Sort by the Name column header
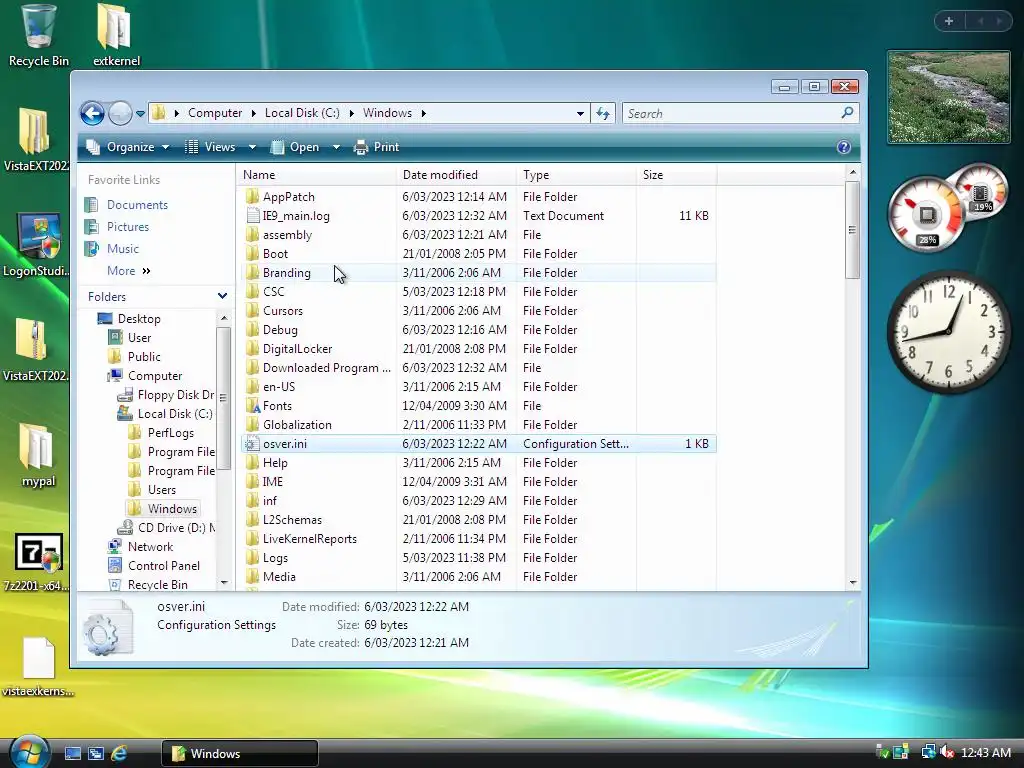 tap(317, 175)
